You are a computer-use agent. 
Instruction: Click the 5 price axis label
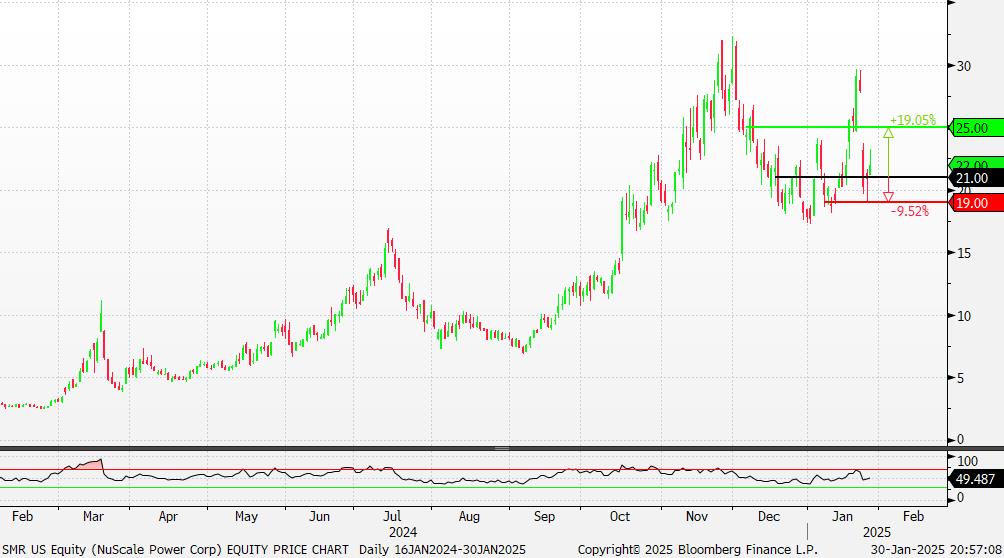960,378
